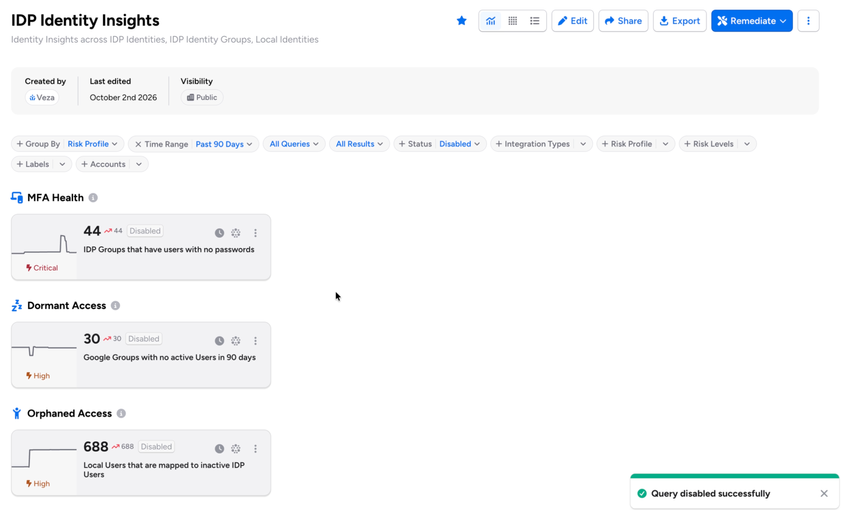Expand Accounts filter chevron
Screen dimensions: 841x510
click(x=139, y=164)
